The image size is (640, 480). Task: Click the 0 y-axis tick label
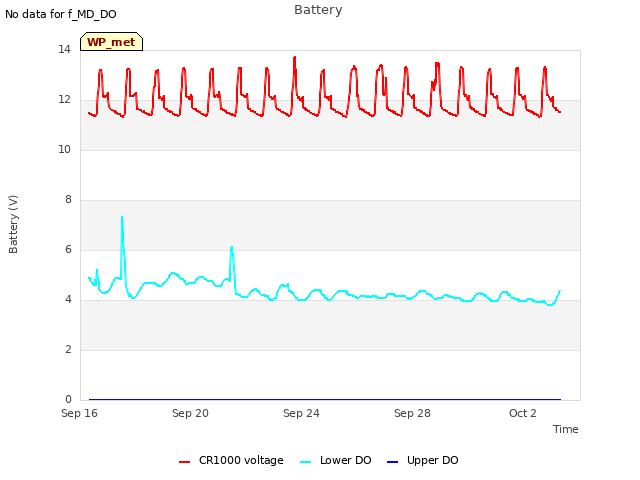coord(68,400)
